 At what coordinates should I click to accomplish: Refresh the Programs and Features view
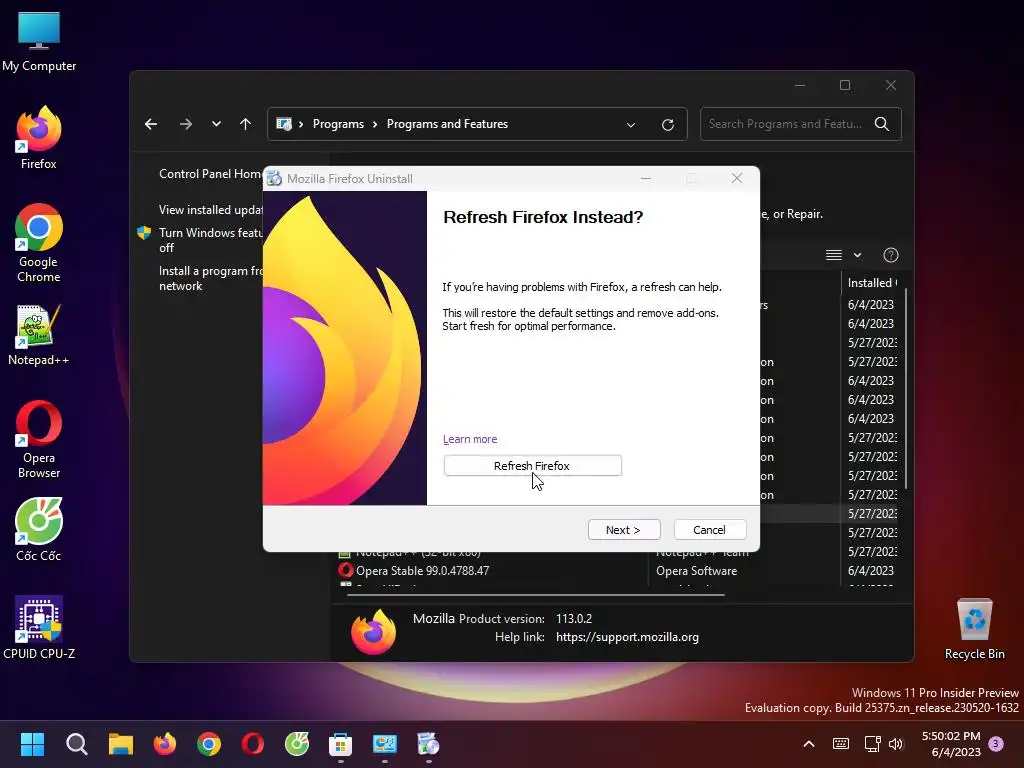[667, 125]
